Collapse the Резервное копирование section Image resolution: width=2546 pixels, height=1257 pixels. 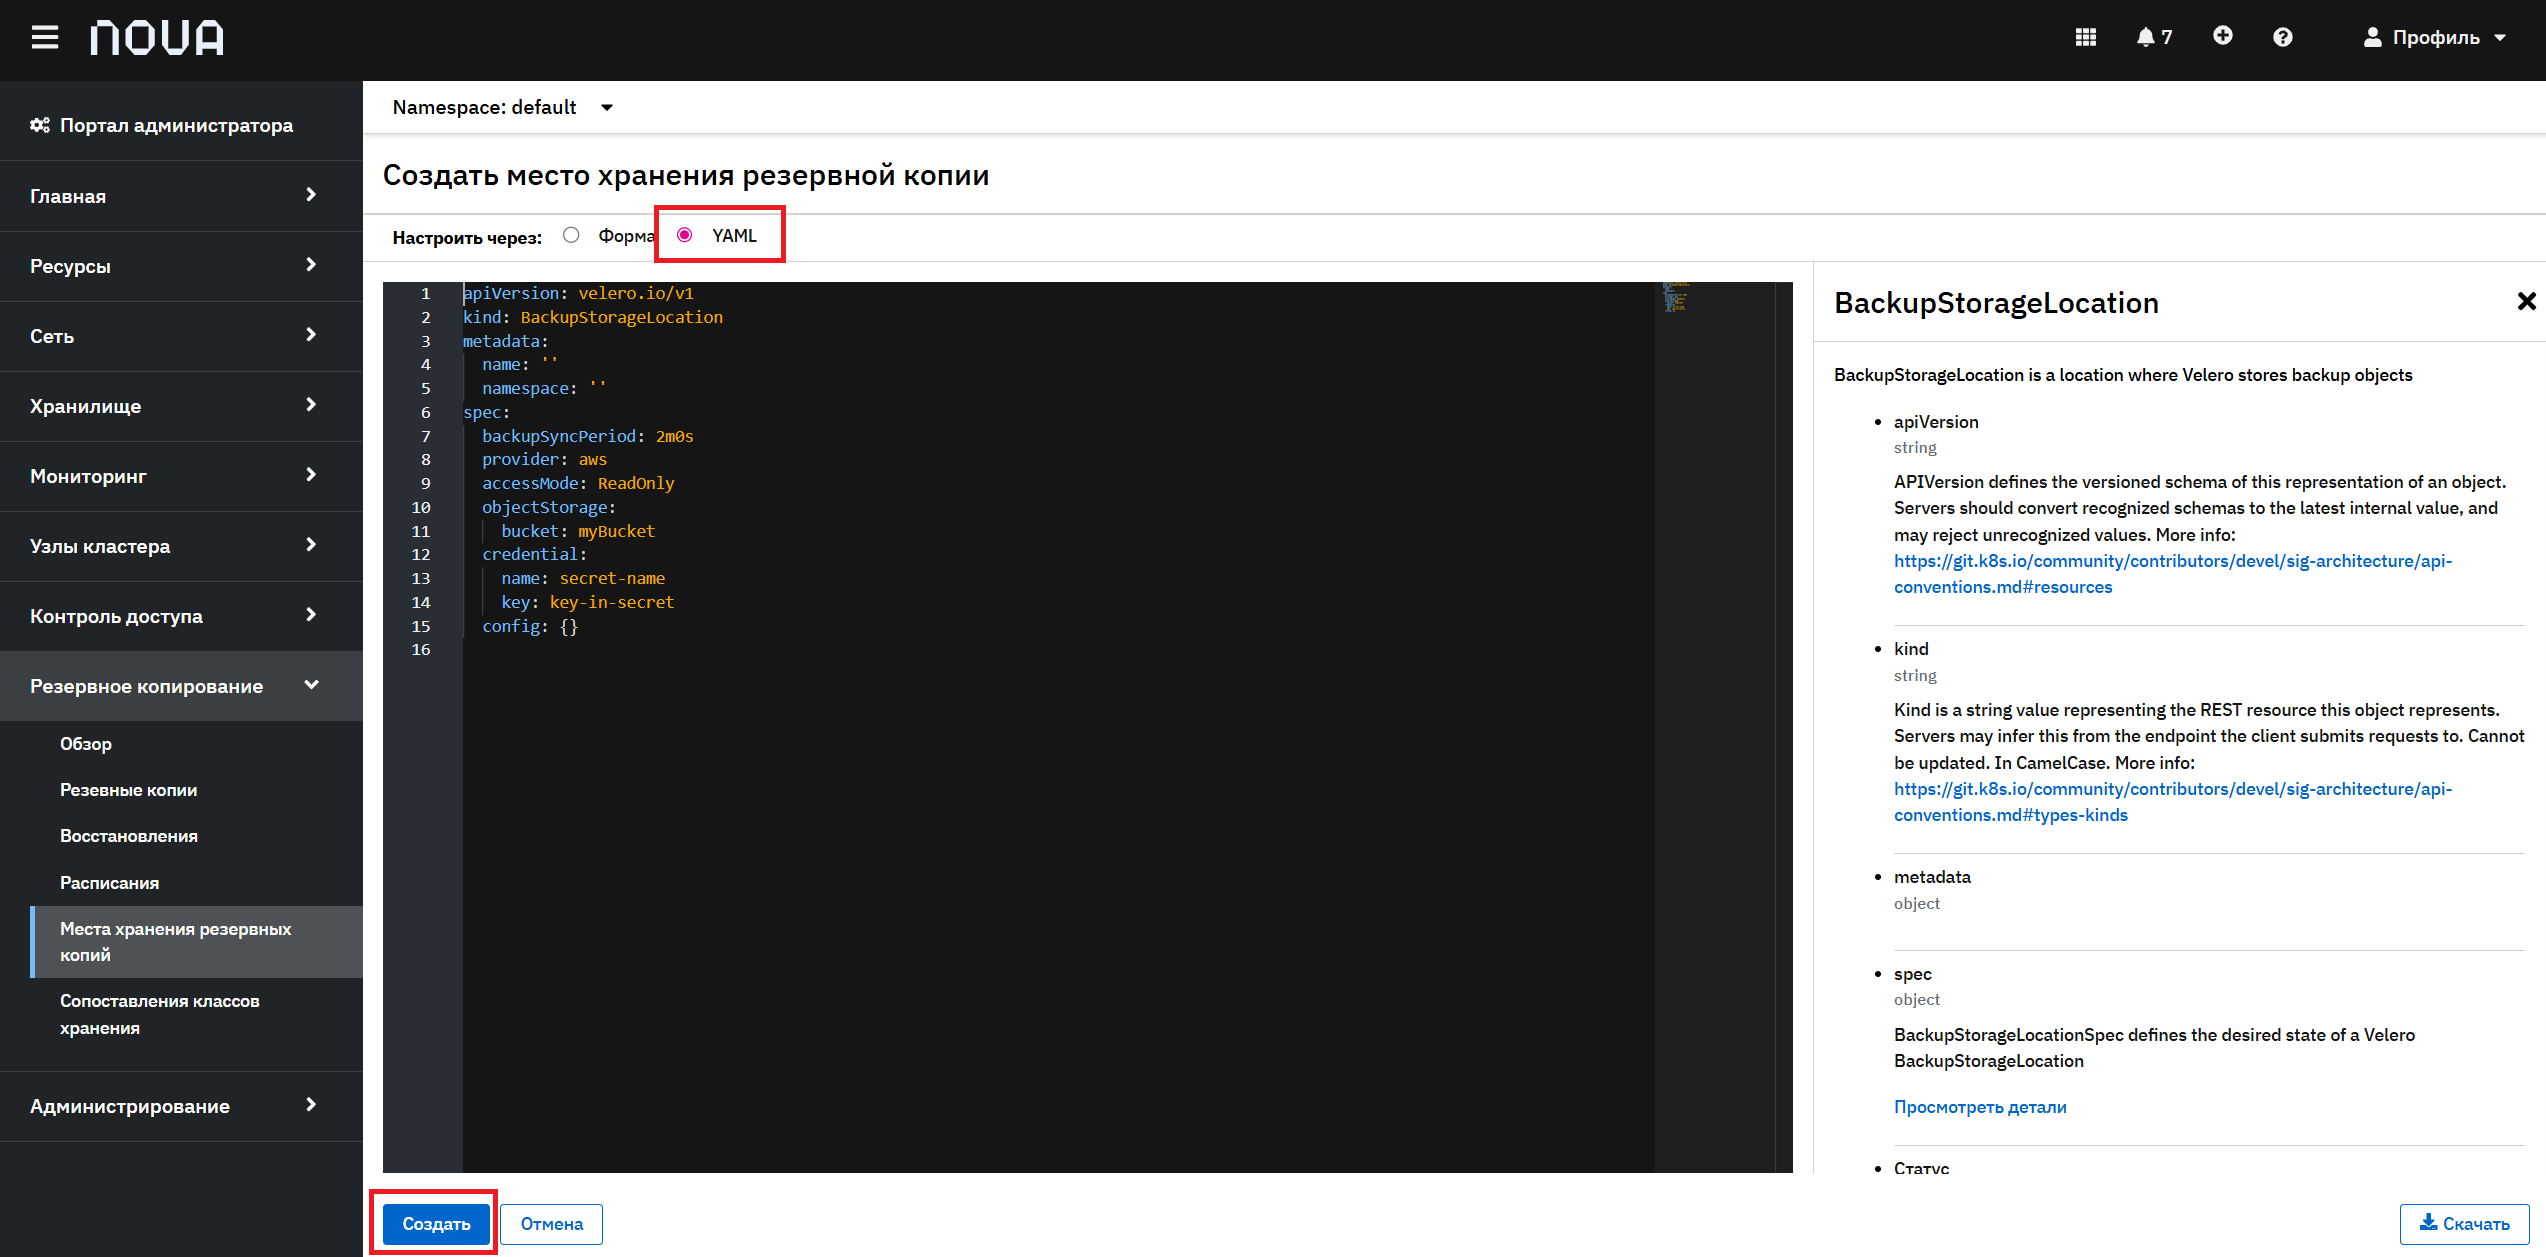click(181, 686)
